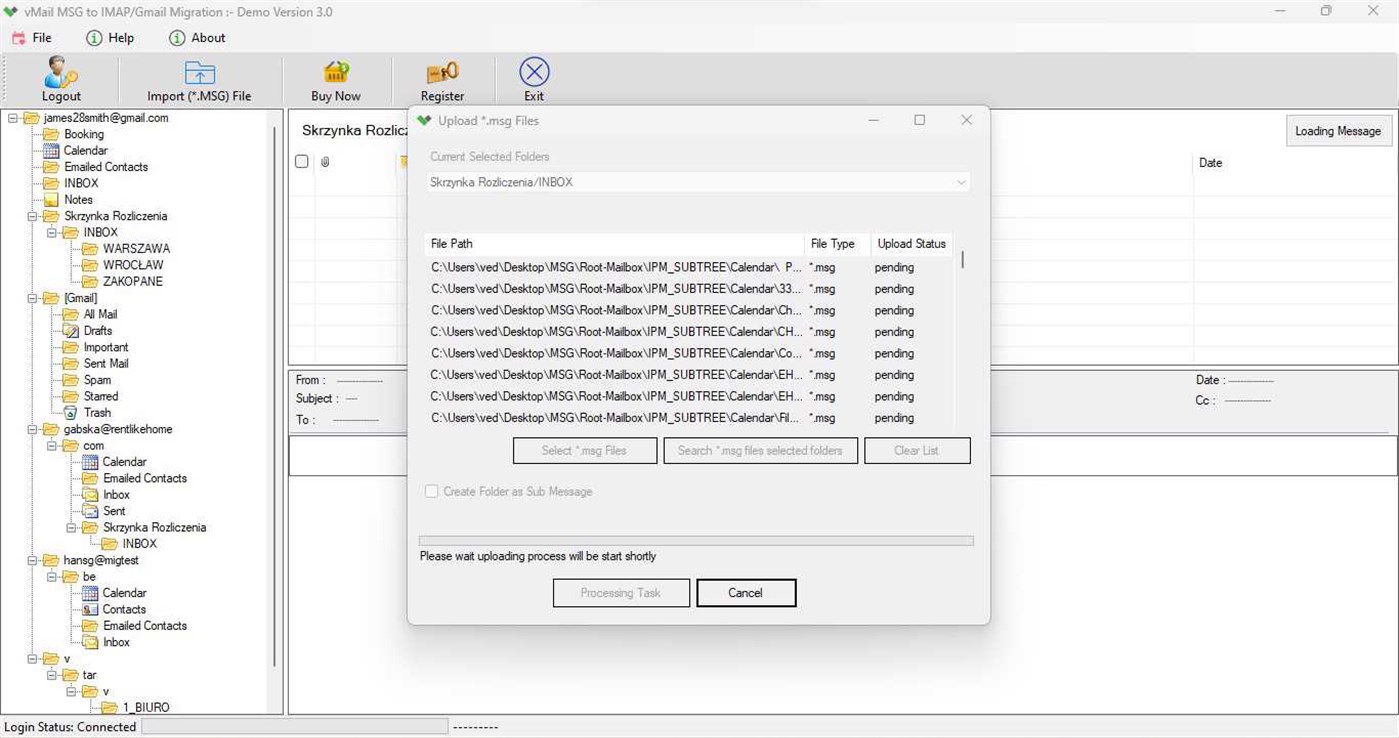Select the Important folder
This screenshot has width=1399, height=738.
106,347
